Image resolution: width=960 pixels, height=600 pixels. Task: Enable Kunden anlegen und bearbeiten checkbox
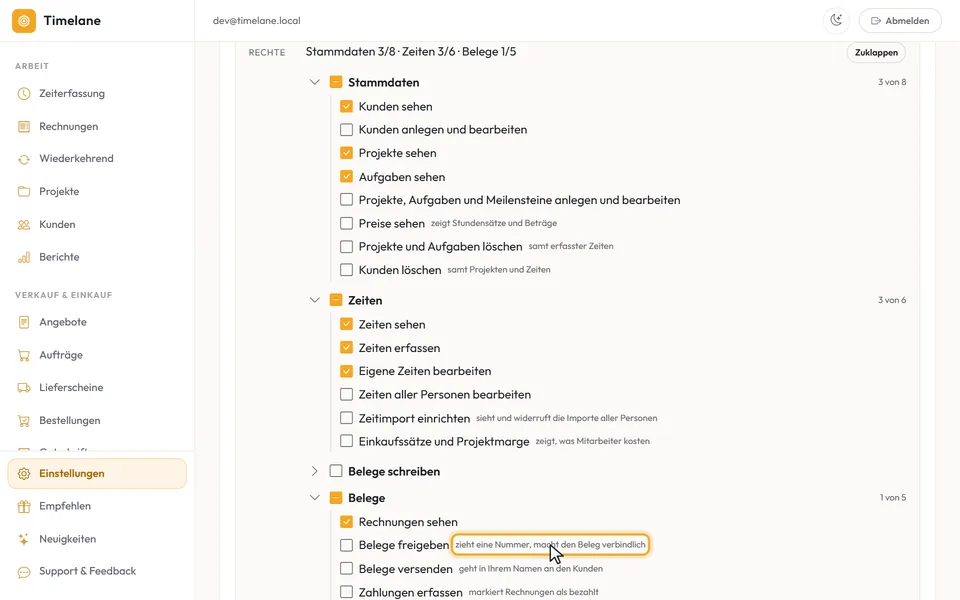[x=347, y=130]
